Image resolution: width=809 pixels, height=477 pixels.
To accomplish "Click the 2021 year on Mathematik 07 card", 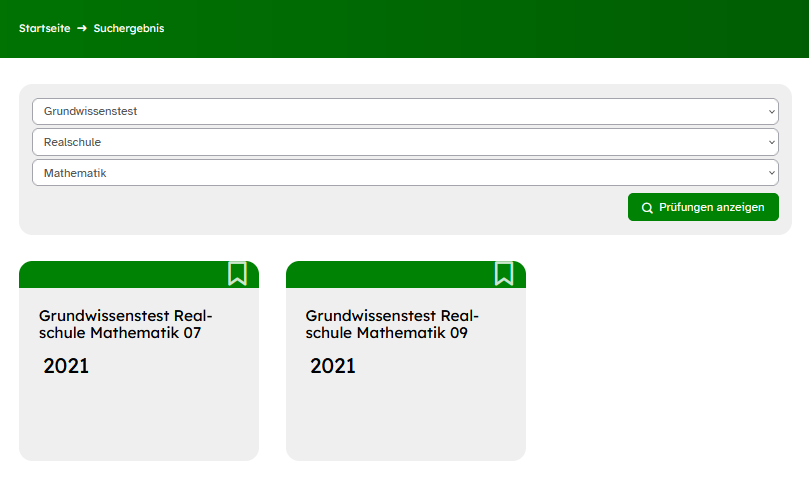I will click(66, 366).
